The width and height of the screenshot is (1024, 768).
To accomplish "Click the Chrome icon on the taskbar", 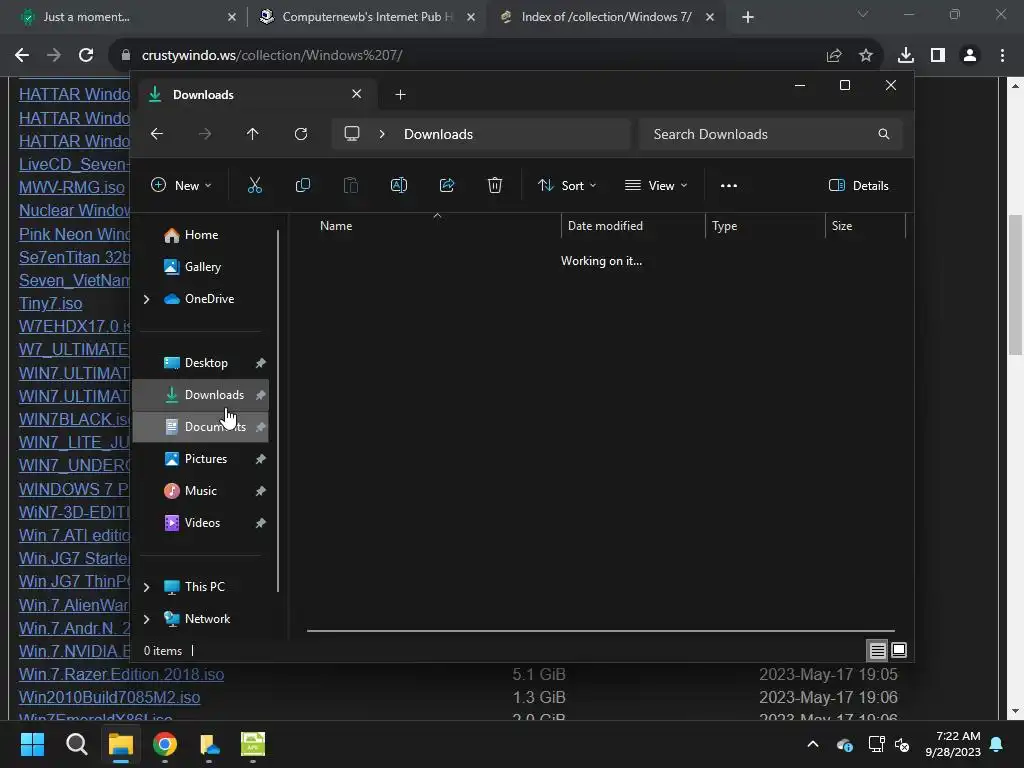I will 165,744.
